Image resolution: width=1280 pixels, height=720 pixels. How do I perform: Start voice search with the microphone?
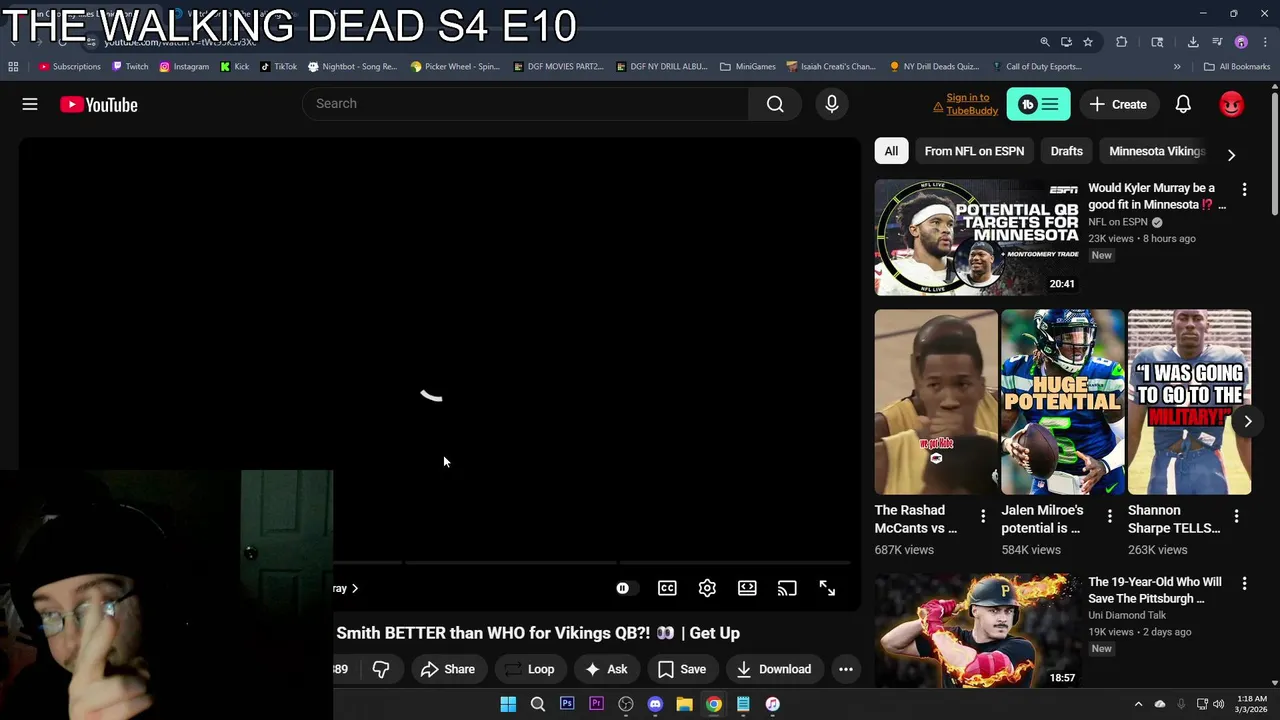[832, 104]
